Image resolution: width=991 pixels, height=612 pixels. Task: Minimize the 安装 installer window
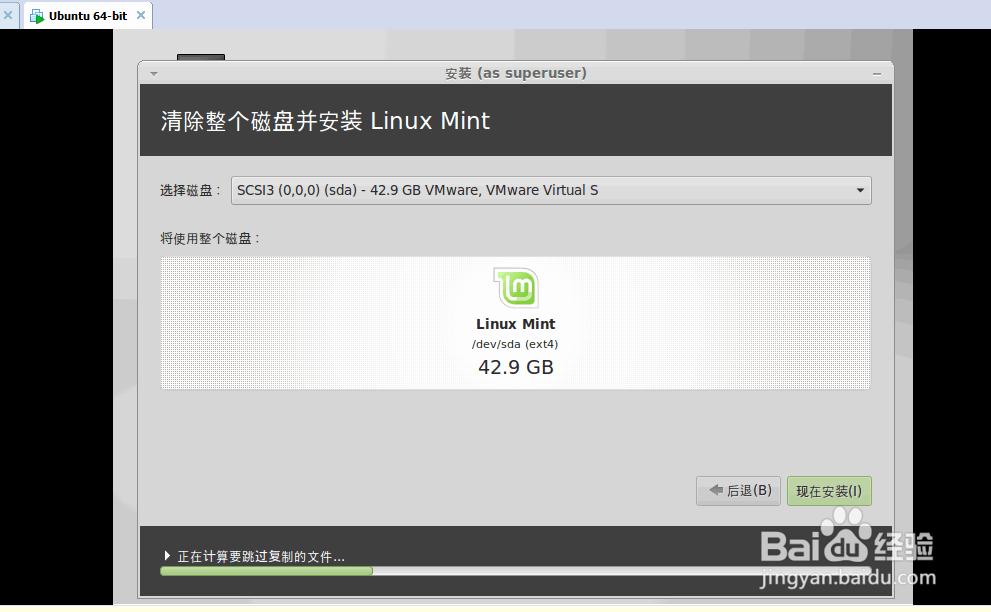(877, 74)
